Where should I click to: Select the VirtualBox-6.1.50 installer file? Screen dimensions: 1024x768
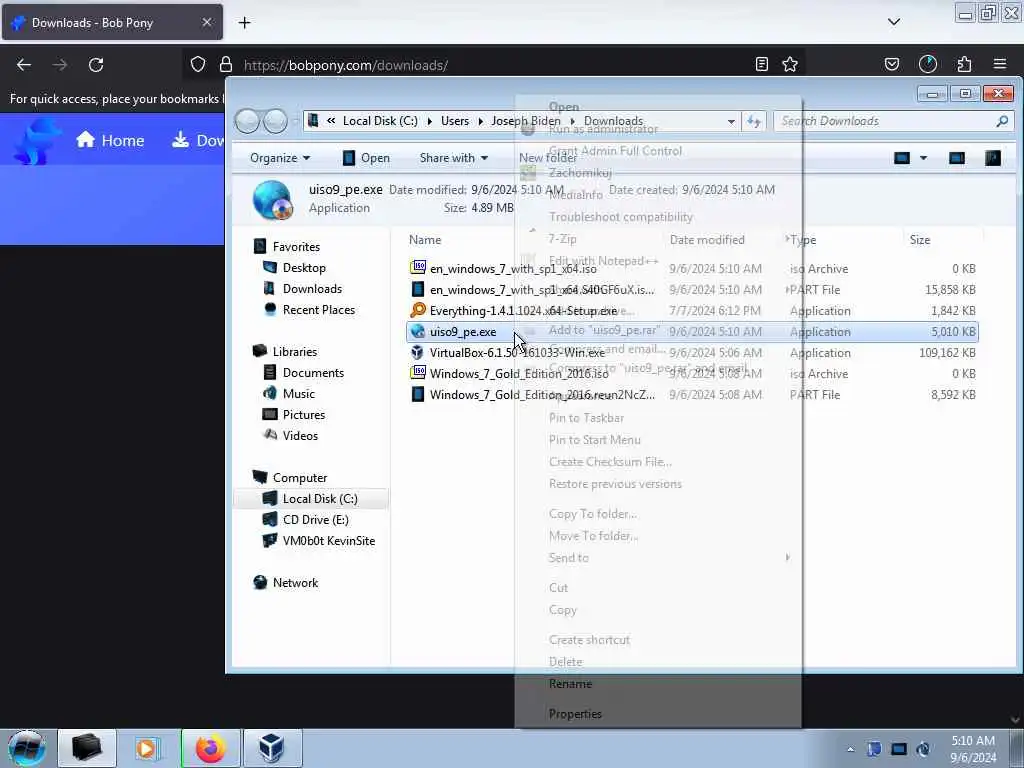(692, 352)
